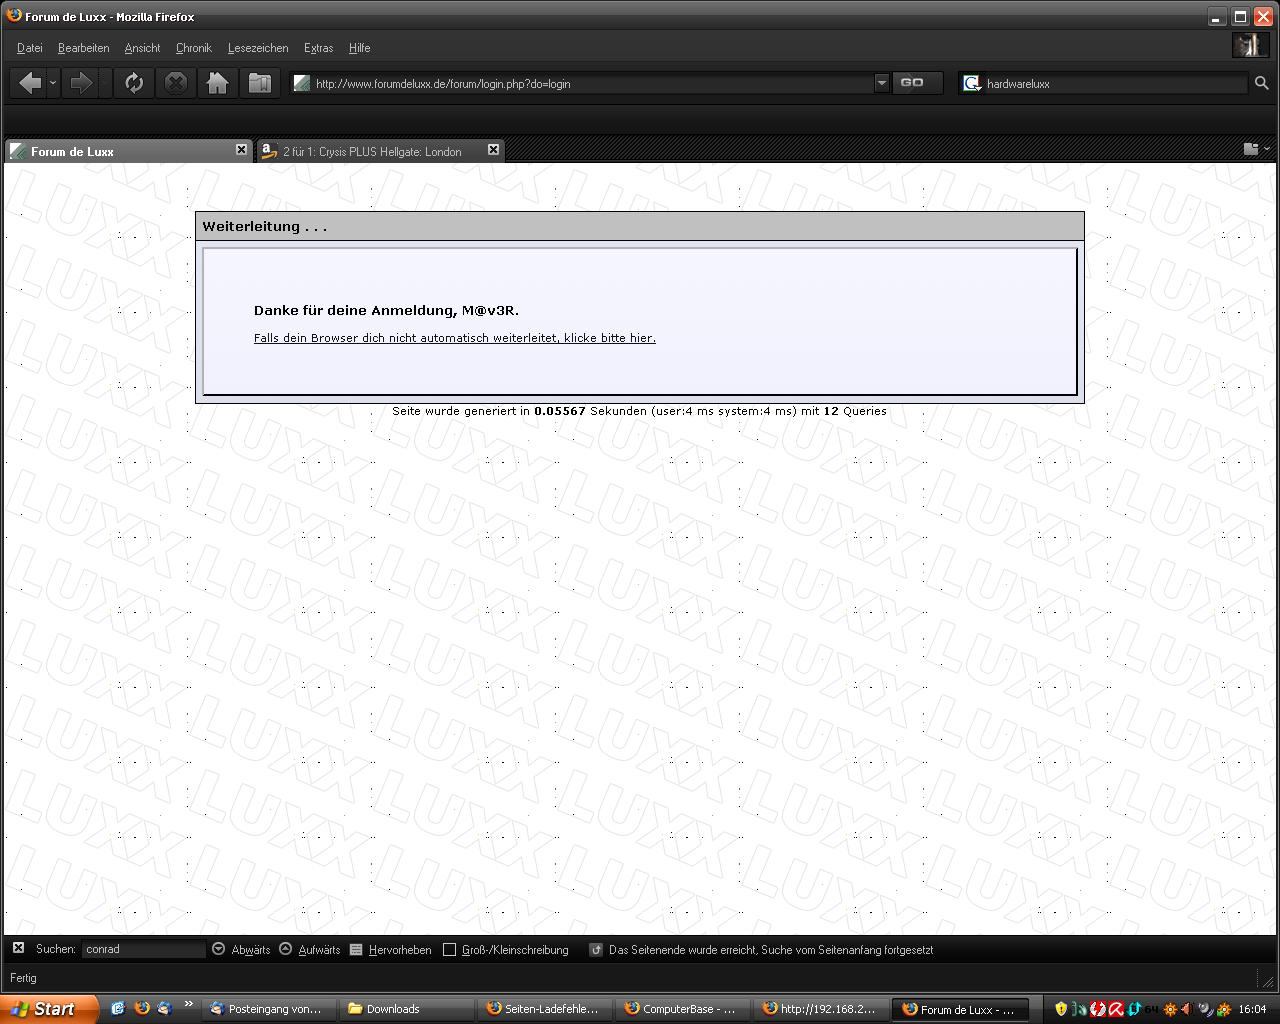This screenshot has height=1024, width=1280.
Task: Click the yellow security shield tray icon
Action: 1061,1009
